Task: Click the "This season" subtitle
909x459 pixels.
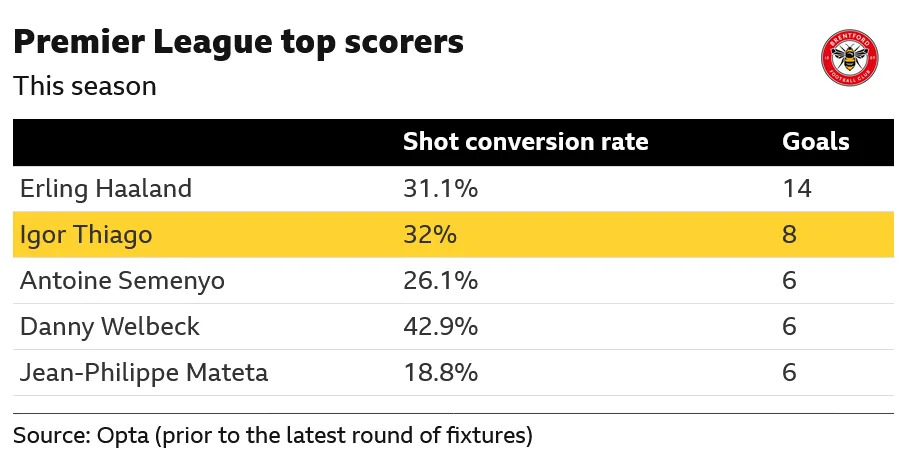Action: pos(85,86)
